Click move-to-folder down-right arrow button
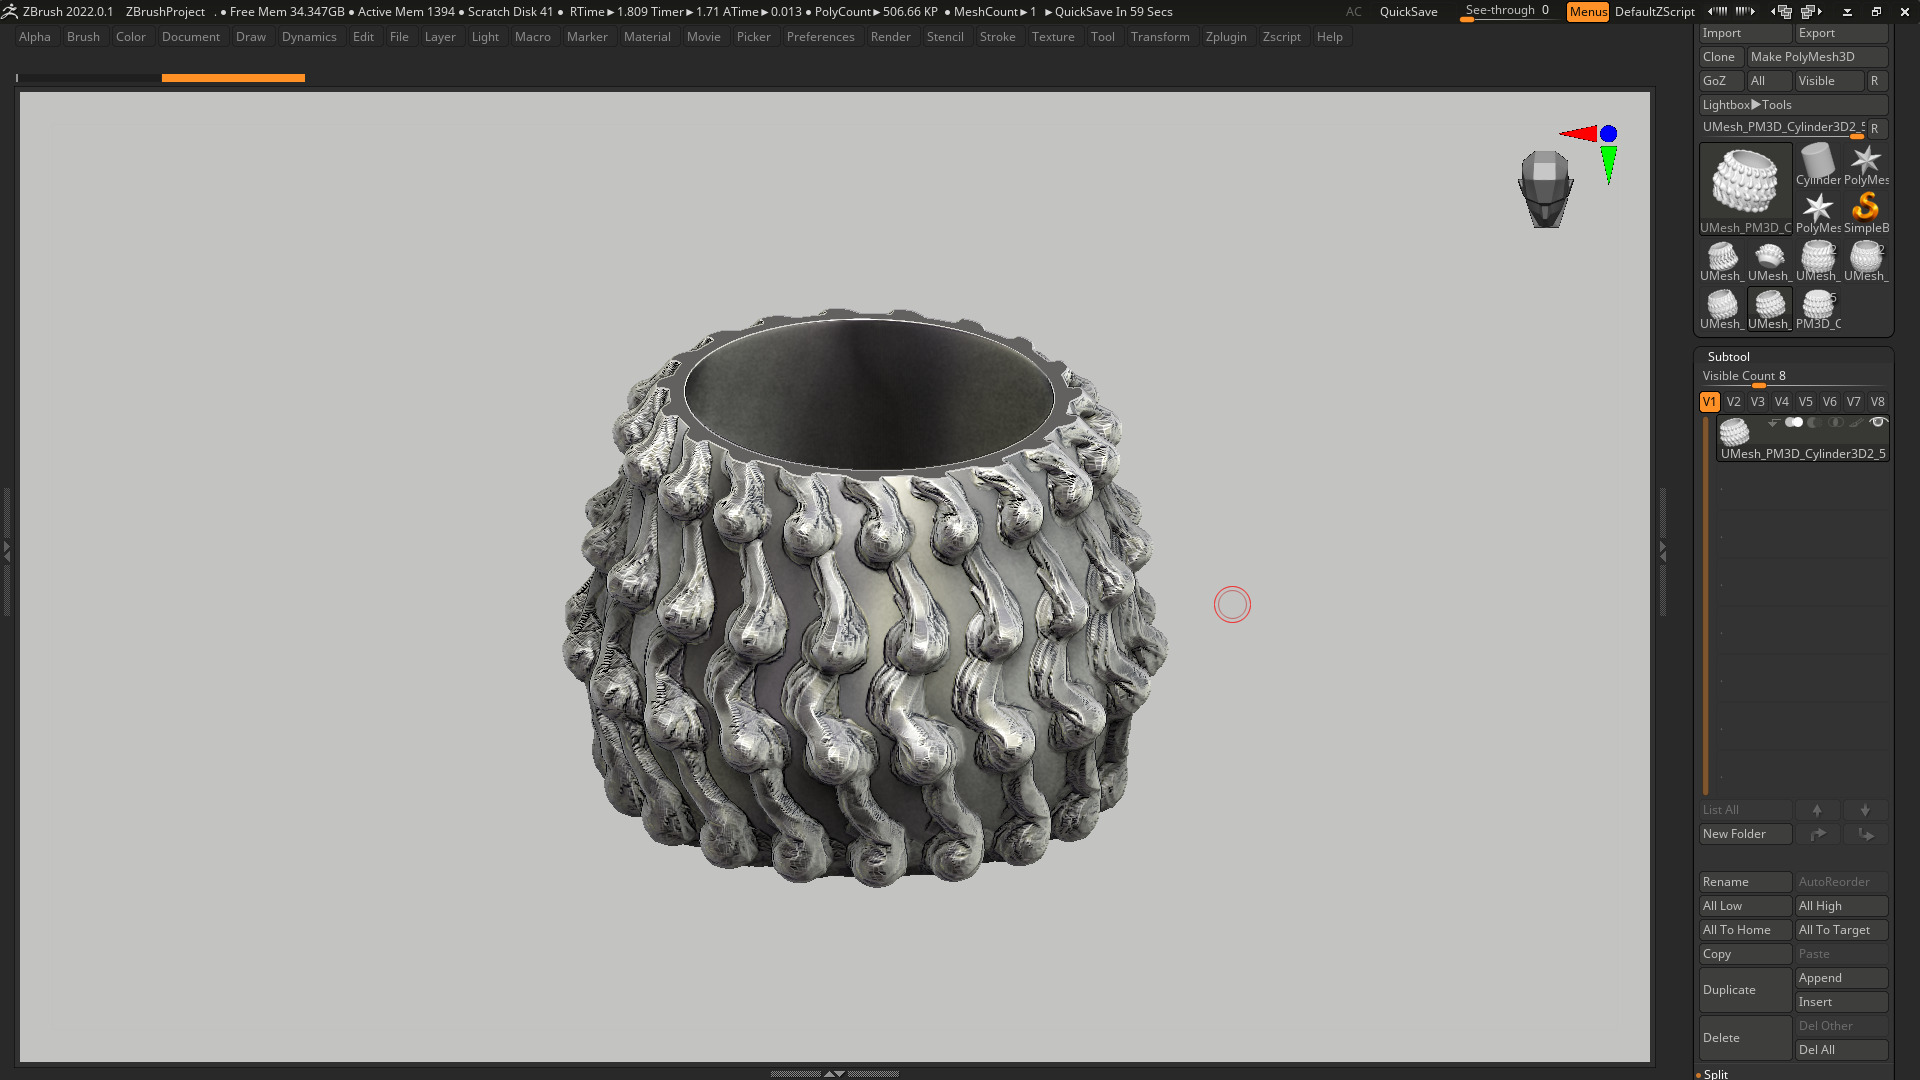 1865,834
